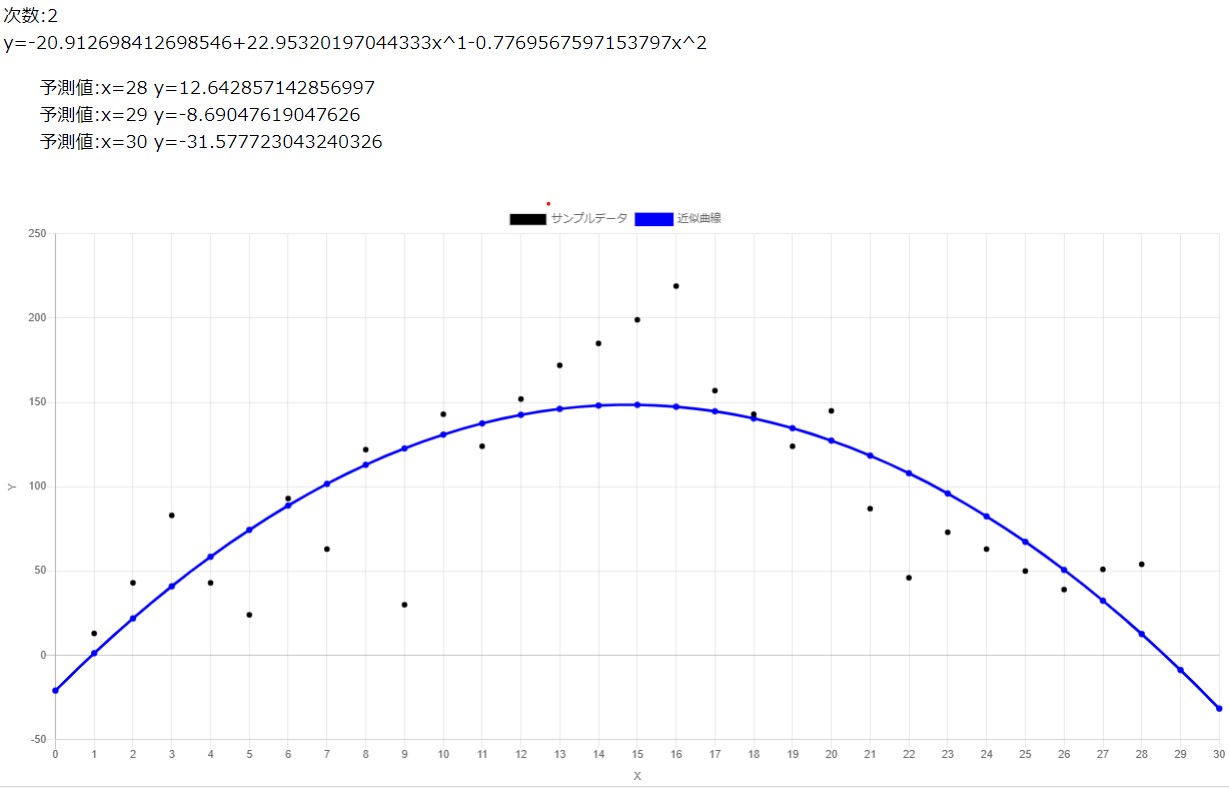
Task: Click the small red dot above legend
Action: [548, 204]
